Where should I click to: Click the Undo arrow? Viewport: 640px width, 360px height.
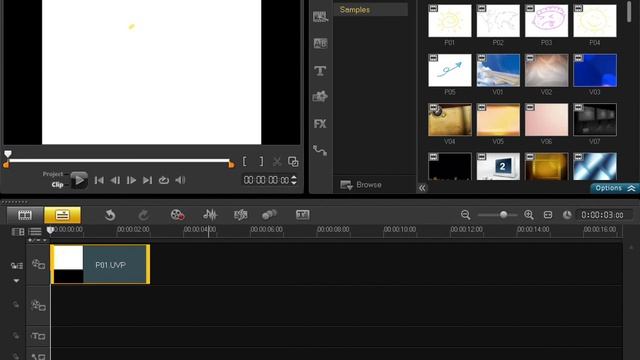pos(110,215)
